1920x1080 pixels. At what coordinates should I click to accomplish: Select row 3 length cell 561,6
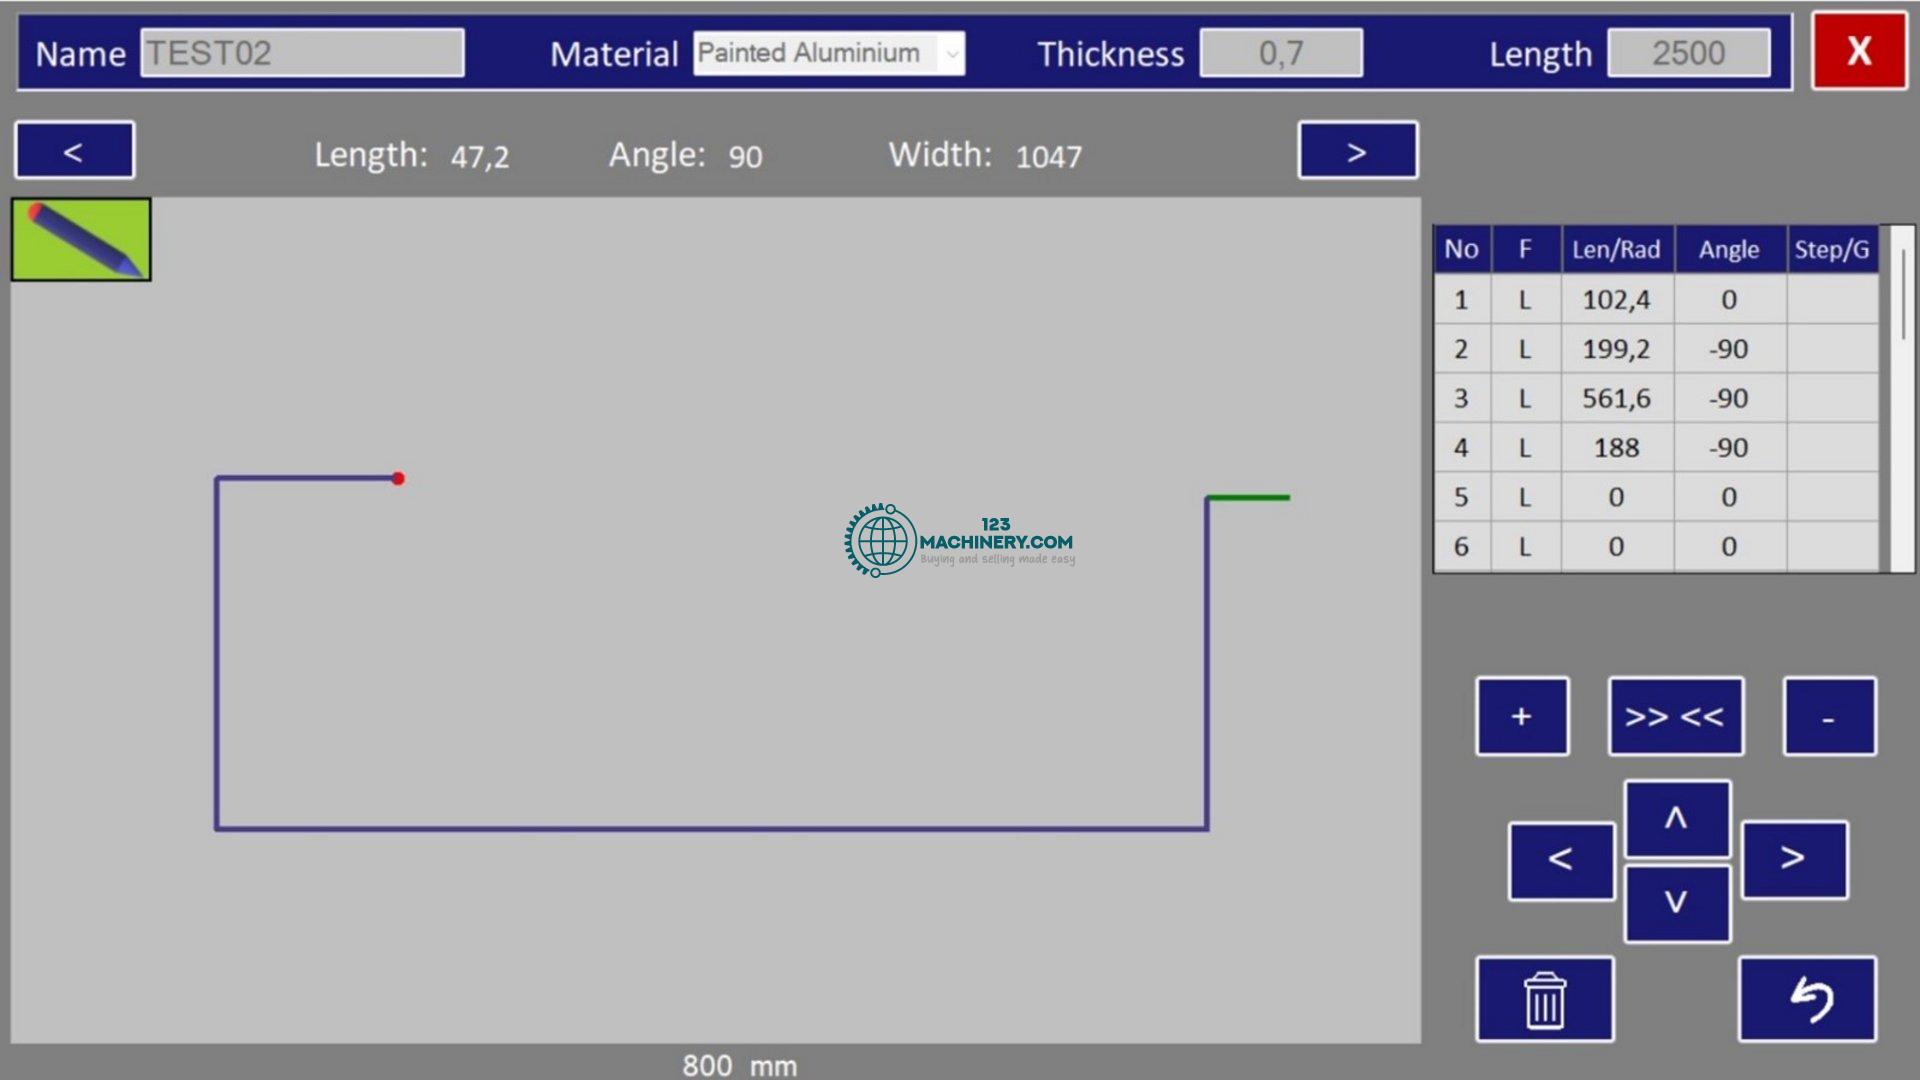[1616, 398]
